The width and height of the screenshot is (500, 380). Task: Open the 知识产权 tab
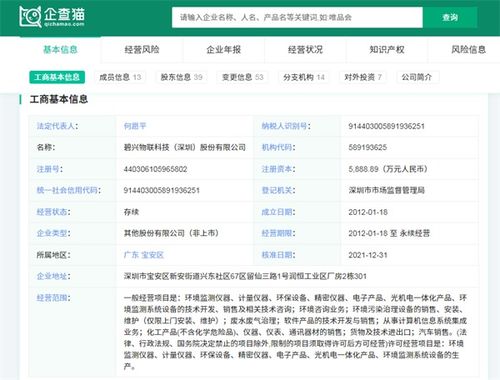387,50
